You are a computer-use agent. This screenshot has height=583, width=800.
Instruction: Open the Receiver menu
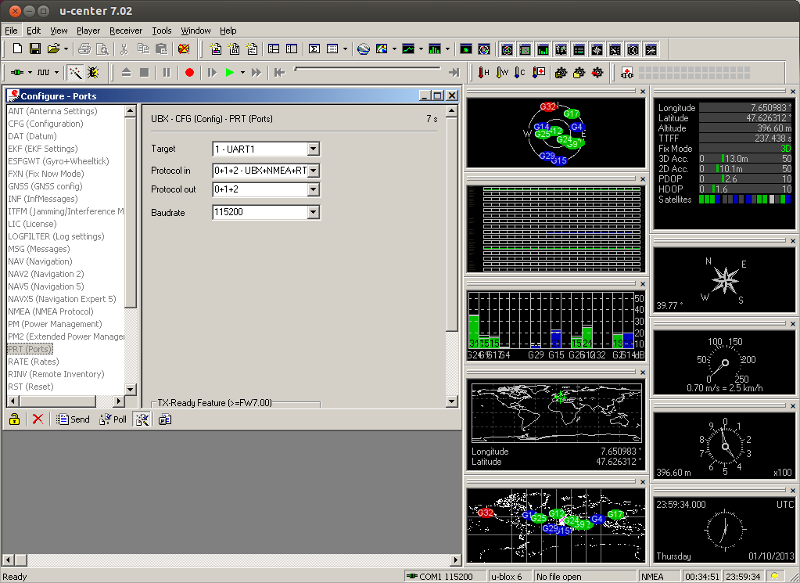click(x=126, y=31)
